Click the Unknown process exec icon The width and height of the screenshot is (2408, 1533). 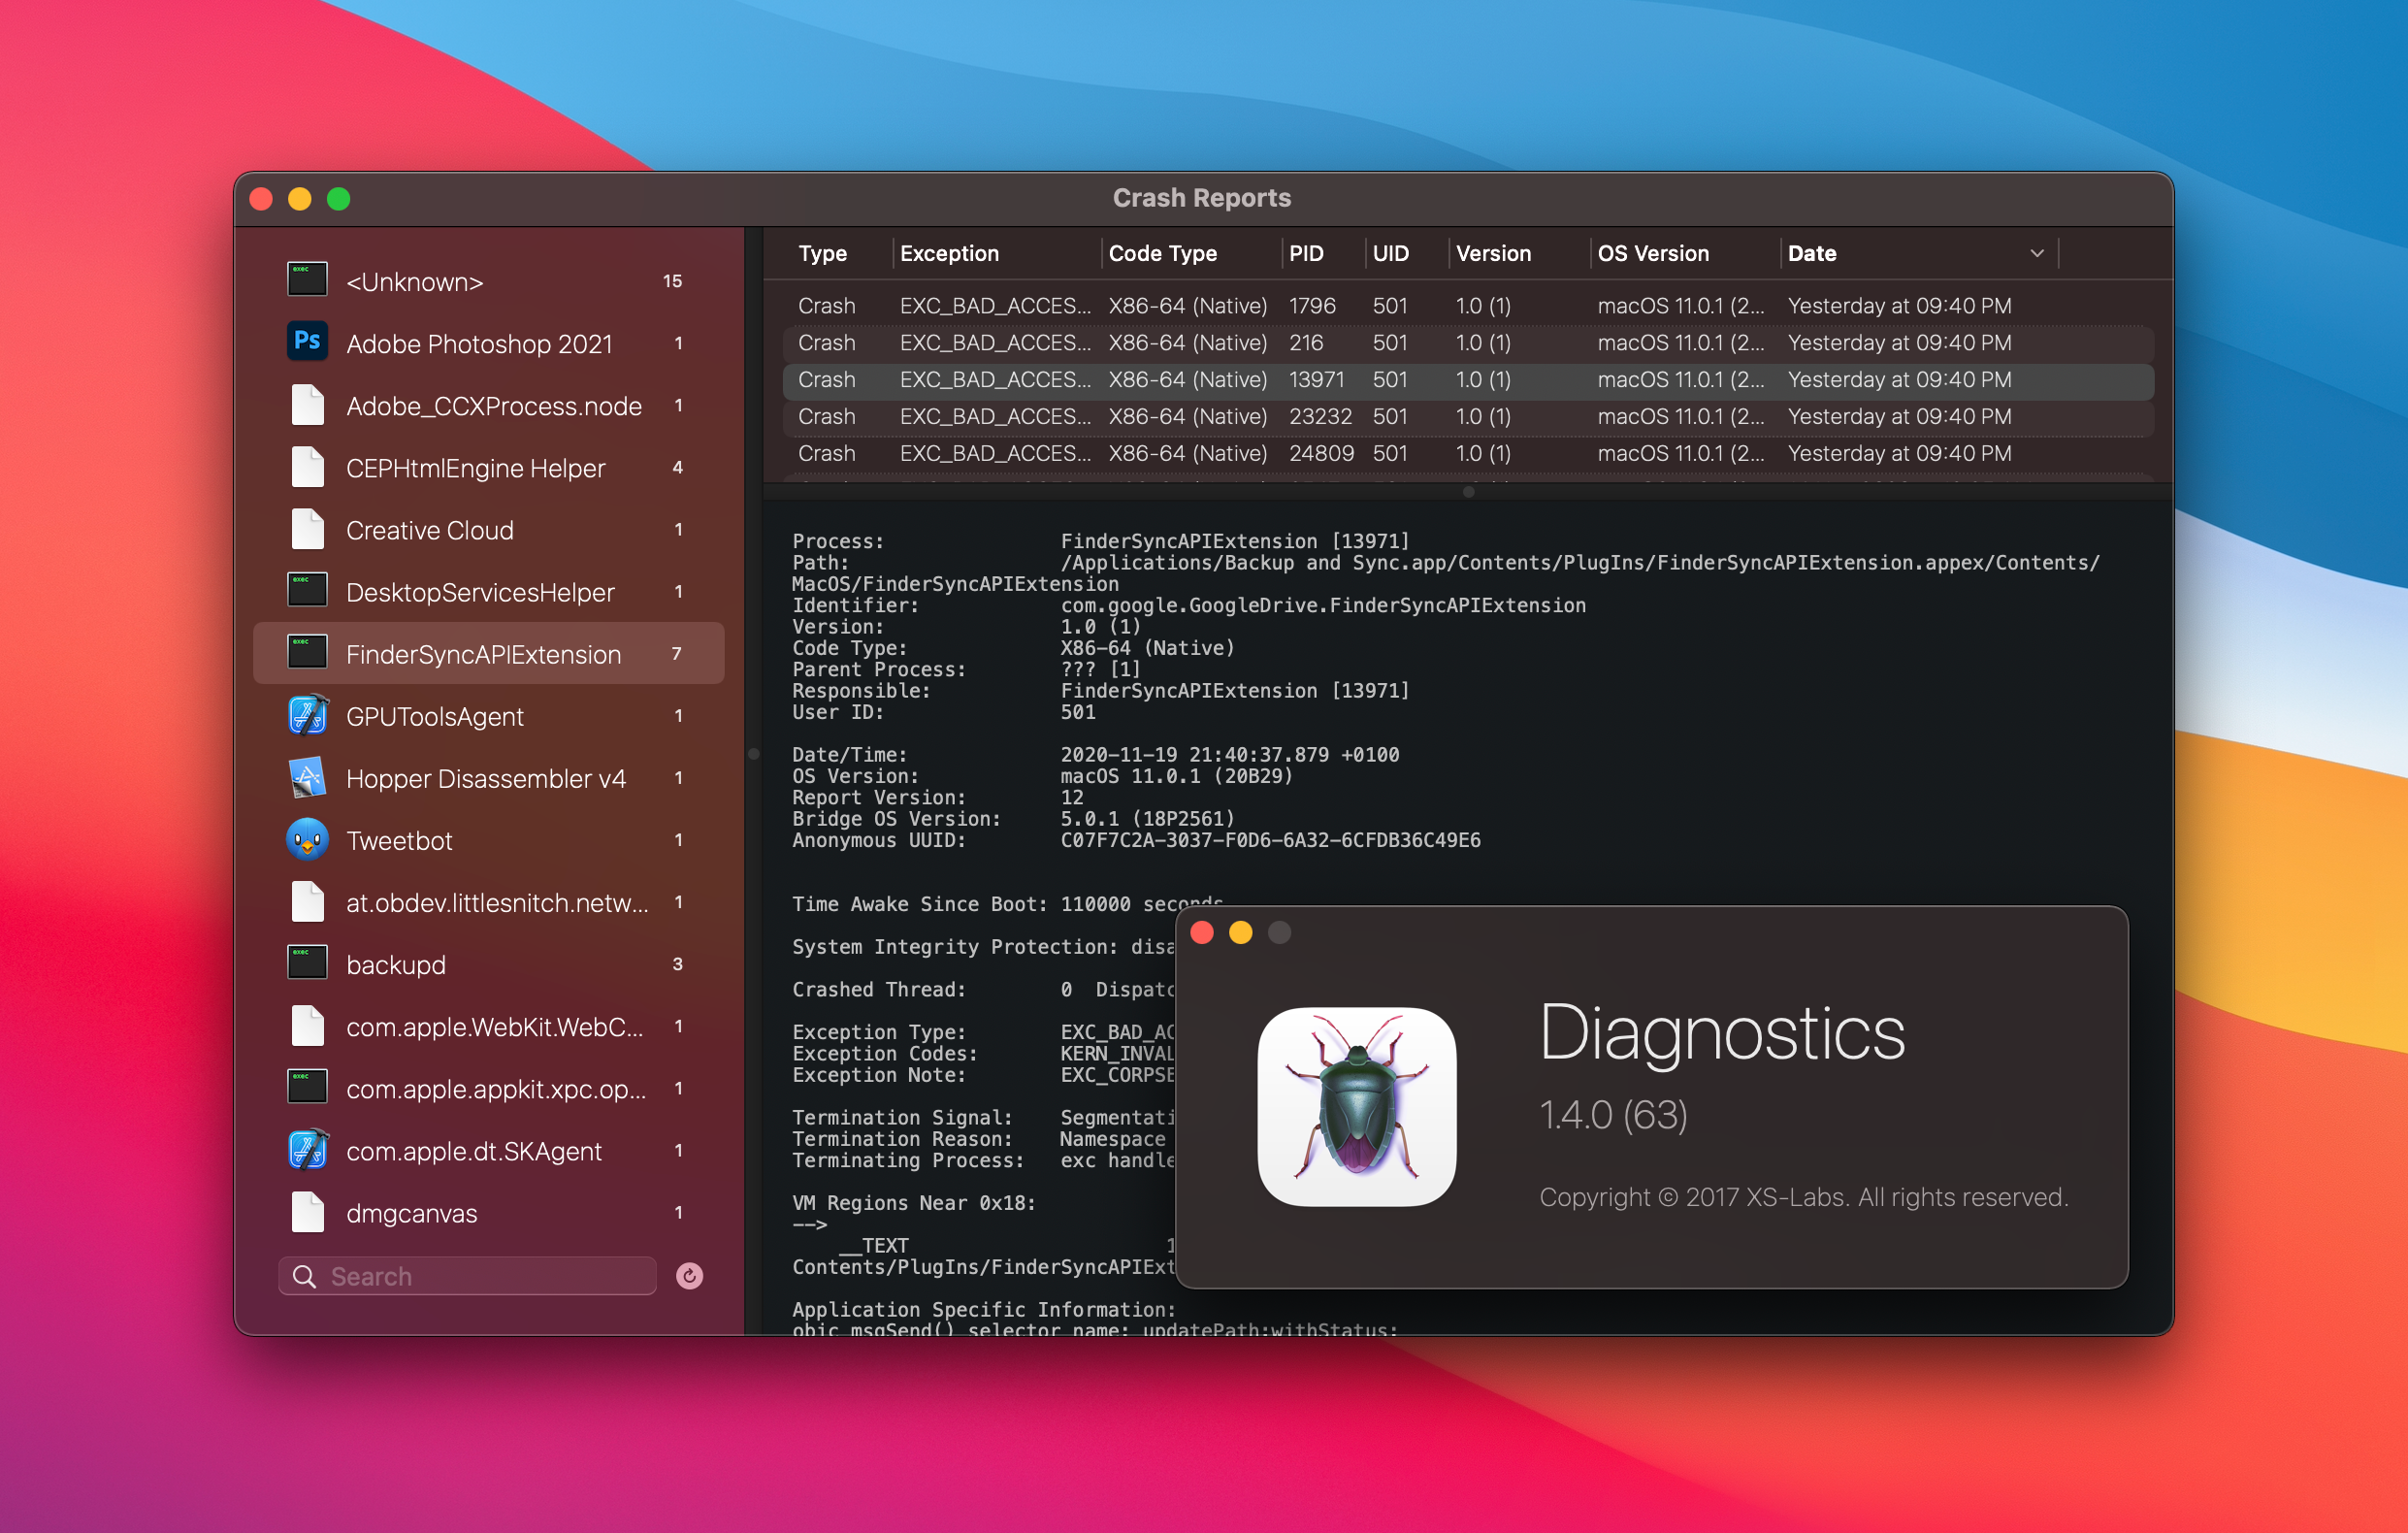pyautogui.click(x=307, y=281)
